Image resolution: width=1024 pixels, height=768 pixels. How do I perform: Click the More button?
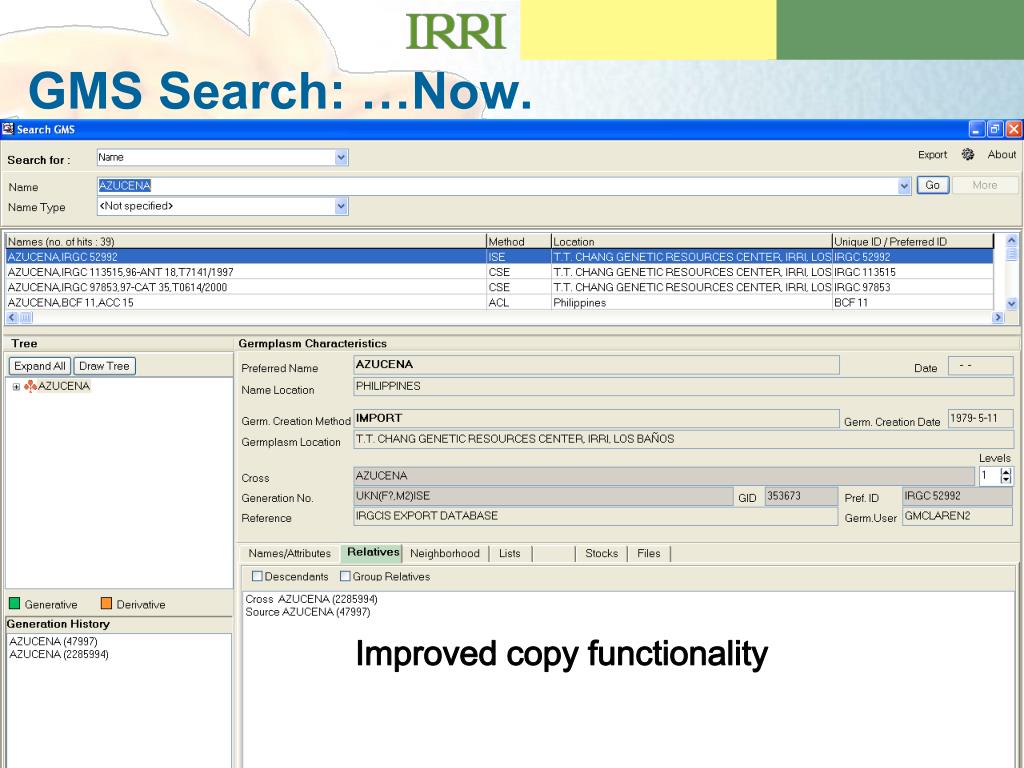(985, 185)
